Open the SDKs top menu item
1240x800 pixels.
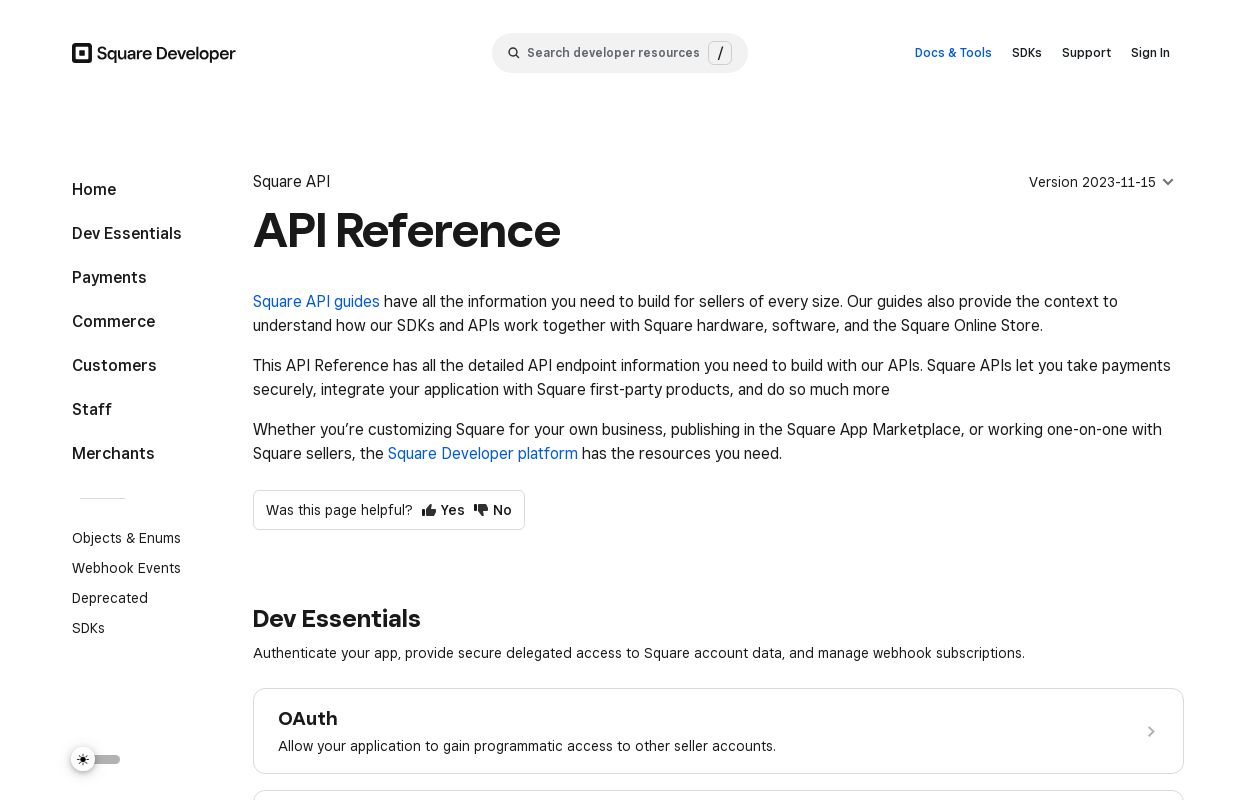click(x=1027, y=53)
